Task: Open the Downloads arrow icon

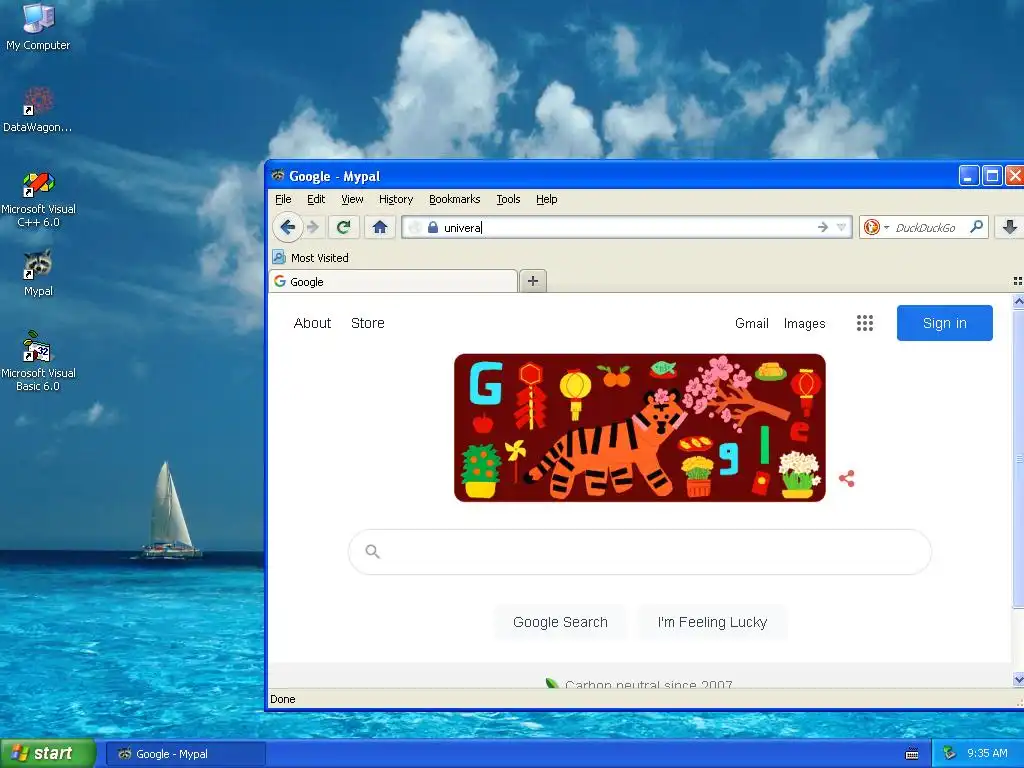Action: [x=1010, y=227]
